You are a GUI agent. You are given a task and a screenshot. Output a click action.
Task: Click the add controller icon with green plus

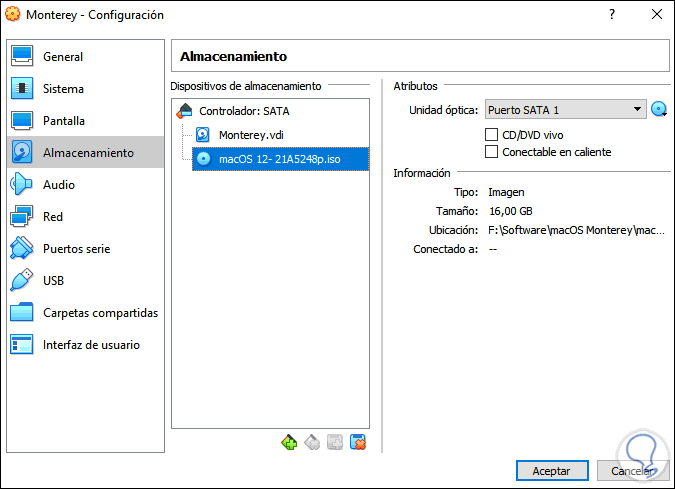point(289,442)
